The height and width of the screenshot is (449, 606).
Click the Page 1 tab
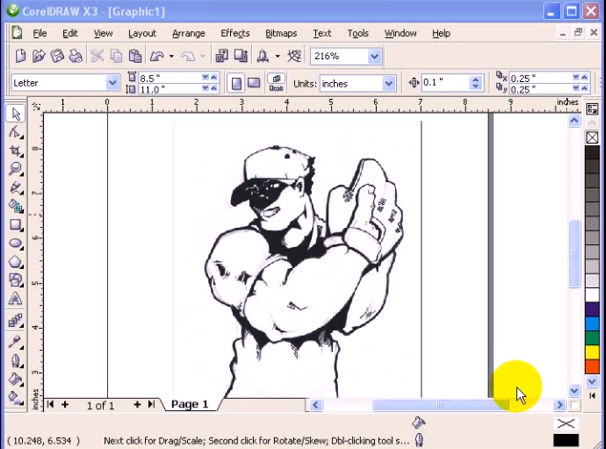189,404
